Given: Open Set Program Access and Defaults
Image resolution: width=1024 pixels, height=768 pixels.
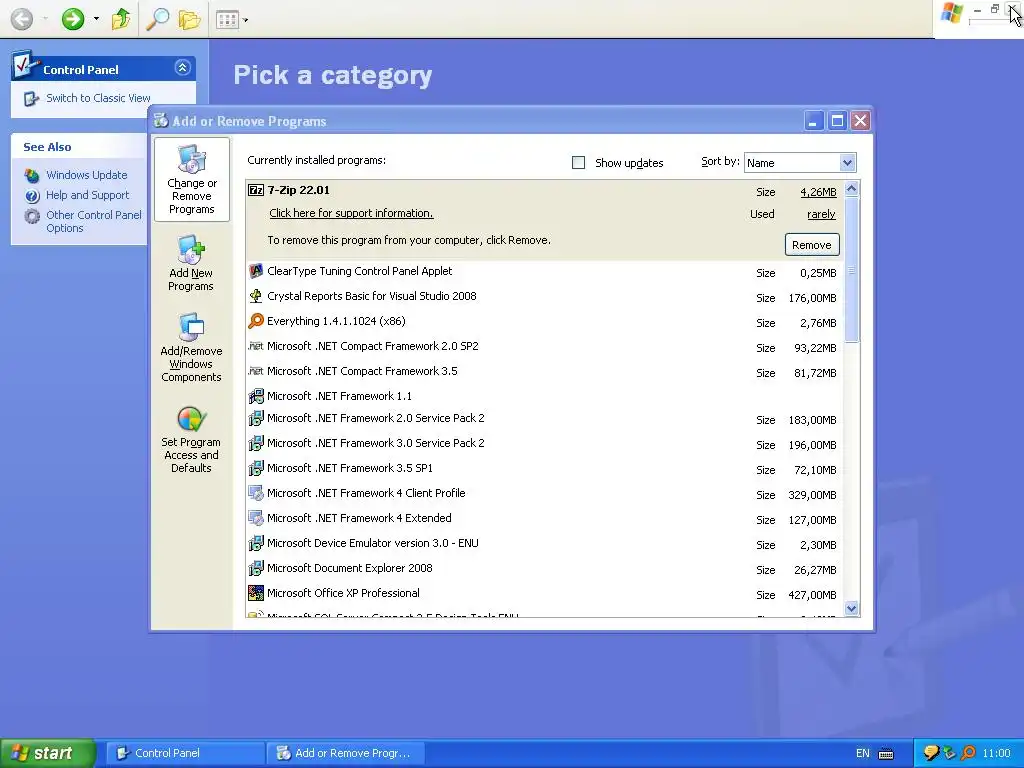Looking at the screenshot, I should [x=191, y=440].
